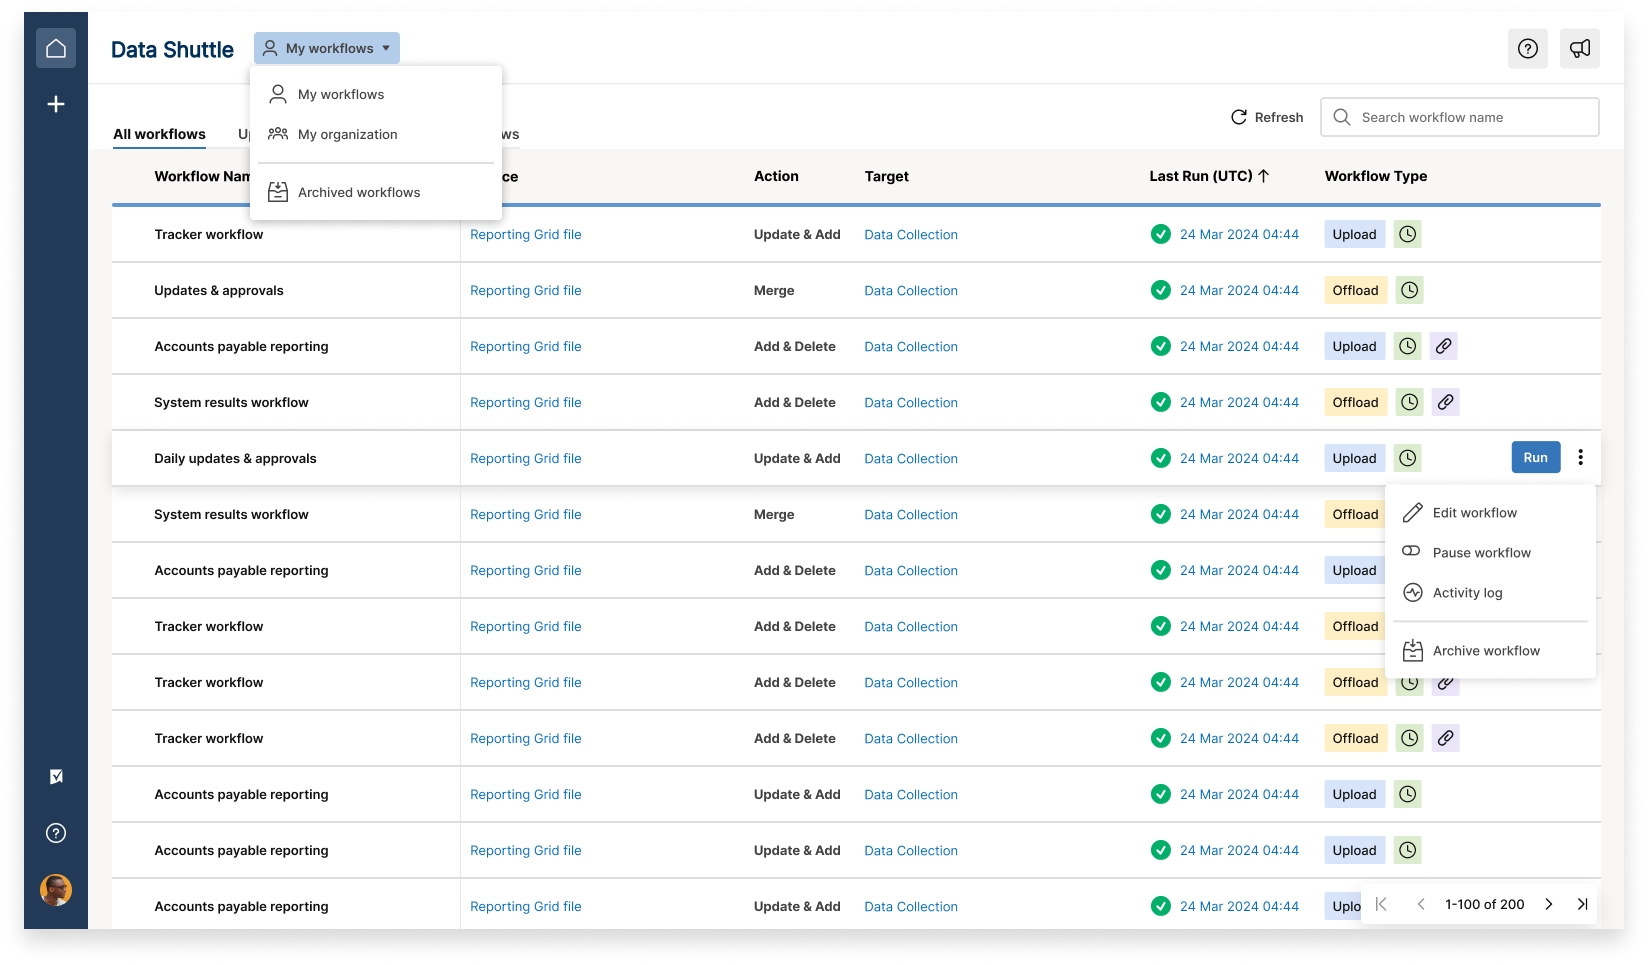
Task: Choose Edit workflow from the context menu
Action: [x=1474, y=512]
